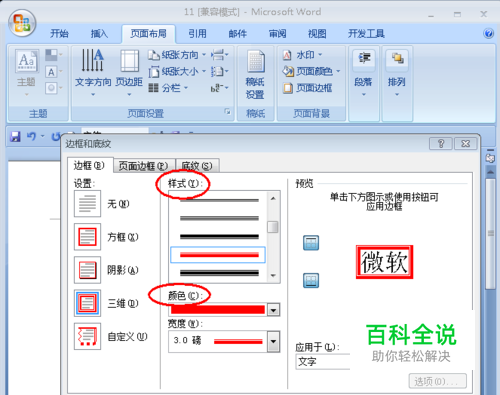Viewport: 500px width, 395px height.
Task: Open 水印 watermark dropdown
Action: click(303, 55)
